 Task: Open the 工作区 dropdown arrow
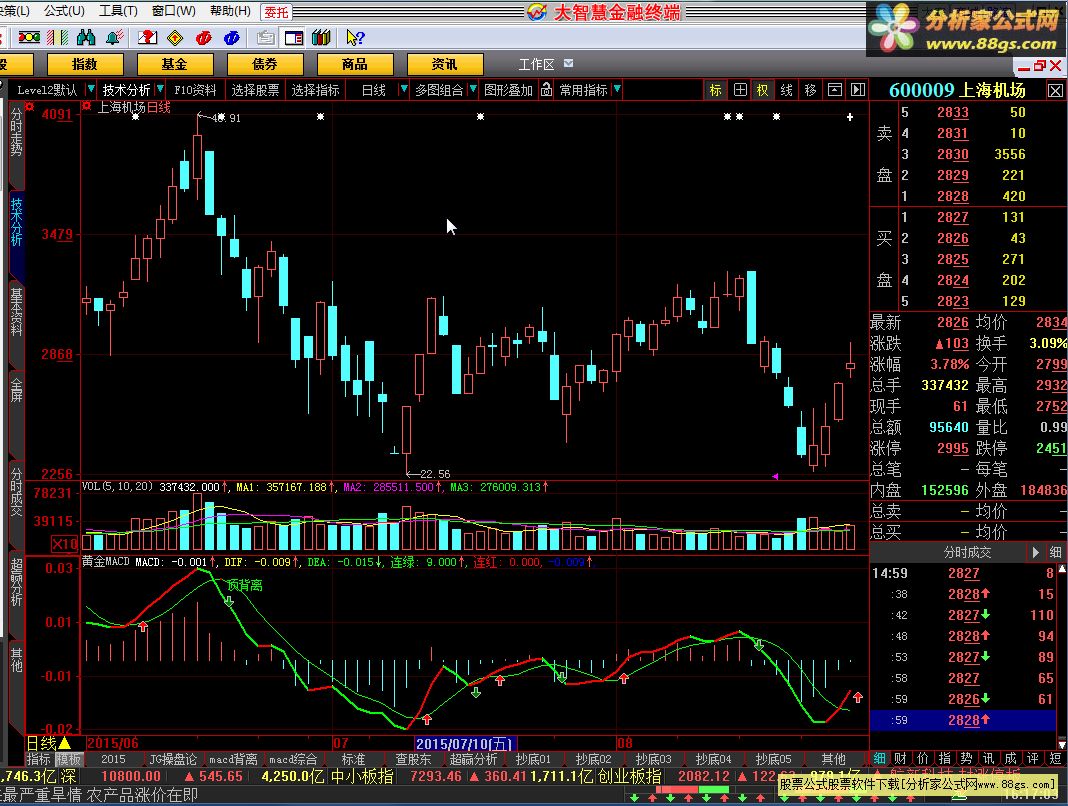coord(569,63)
